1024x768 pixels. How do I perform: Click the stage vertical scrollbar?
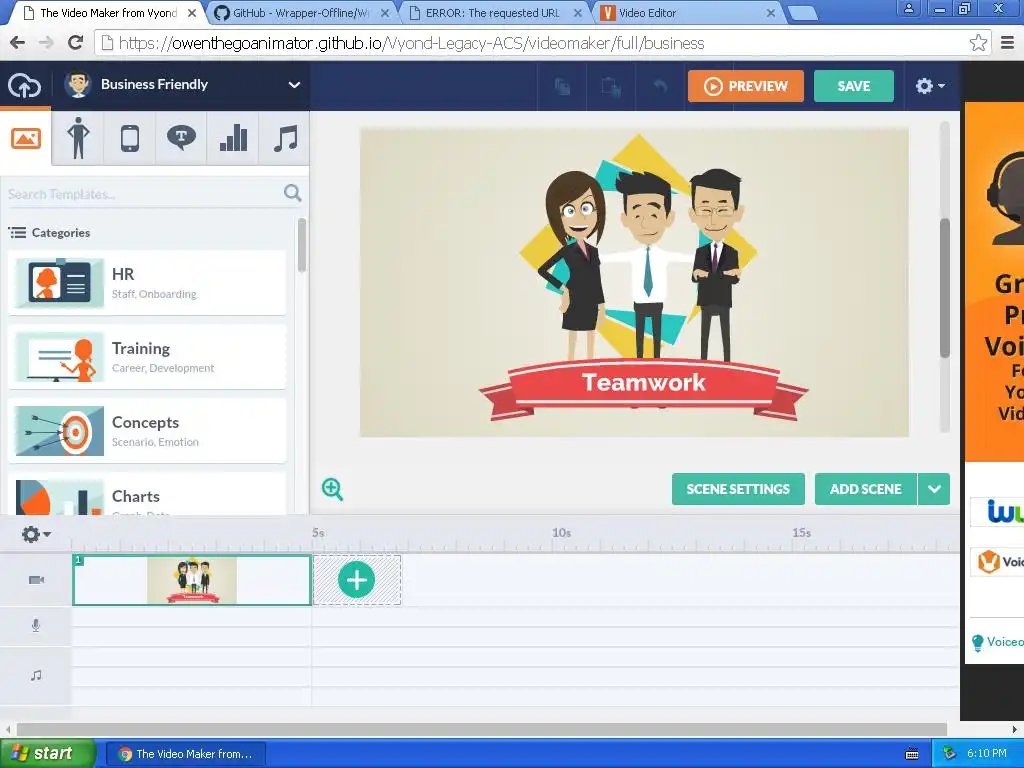[944, 288]
